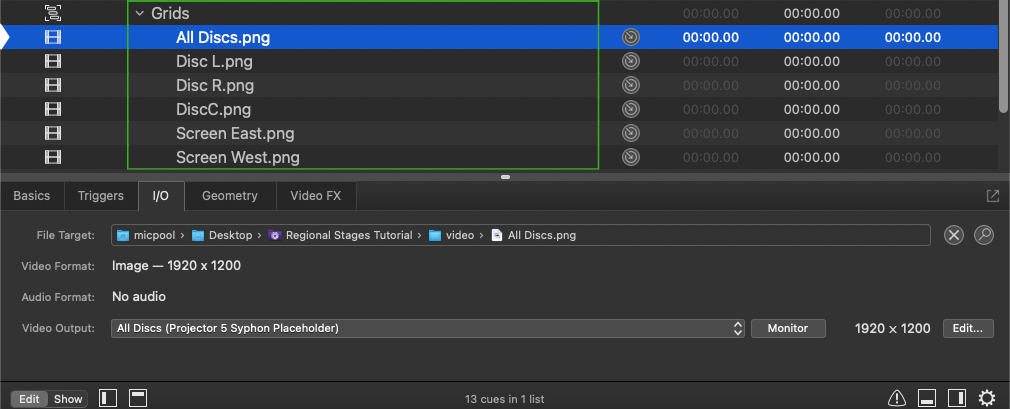Collapse the Grids group
Image resolution: width=1010 pixels, height=409 pixels.
click(x=140, y=14)
